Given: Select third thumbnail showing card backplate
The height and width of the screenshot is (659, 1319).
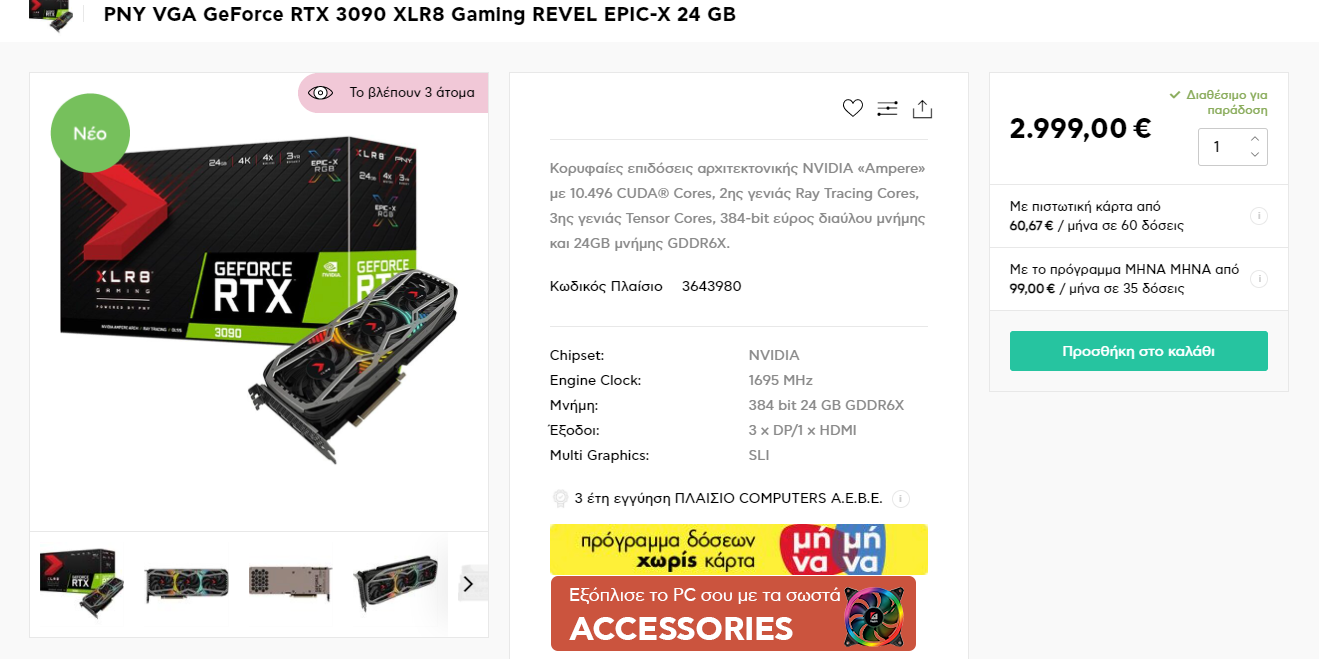Looking at the screenshot, I should coord(291,584).
